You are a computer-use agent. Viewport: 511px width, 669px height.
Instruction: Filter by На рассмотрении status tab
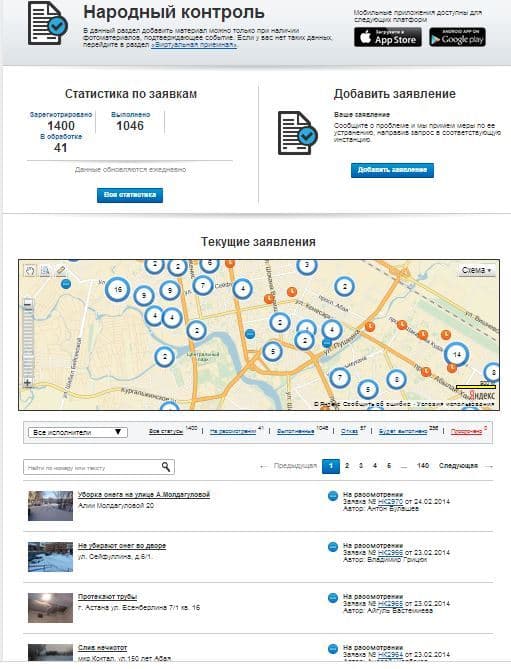[233, 431]
